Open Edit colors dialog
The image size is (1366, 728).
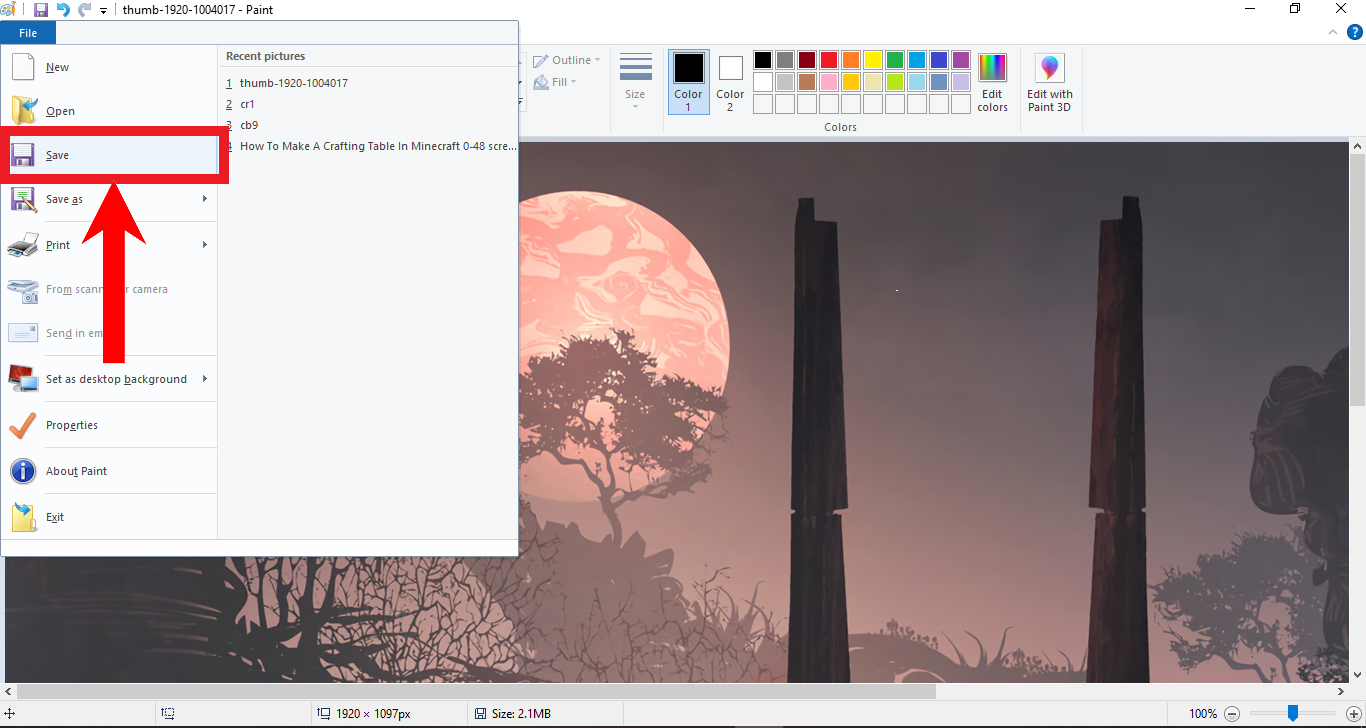click(x=992, y=82)
